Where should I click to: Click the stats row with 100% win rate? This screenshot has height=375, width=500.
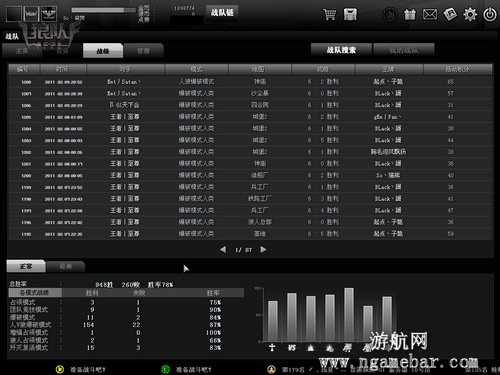click(115, 332)
